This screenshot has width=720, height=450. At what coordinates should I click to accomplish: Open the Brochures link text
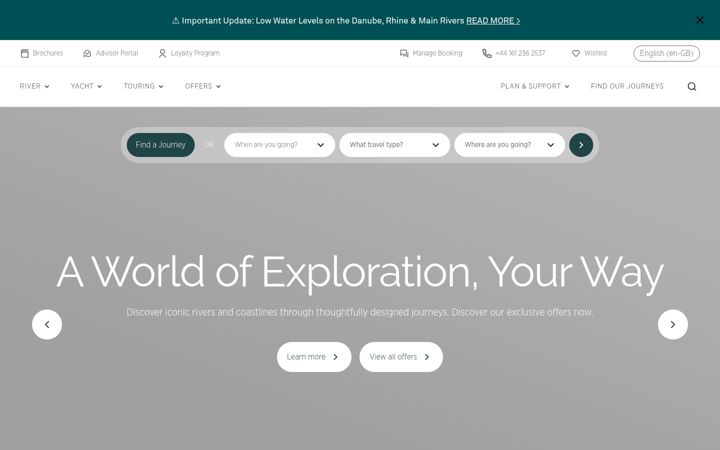tap(48, 53)
